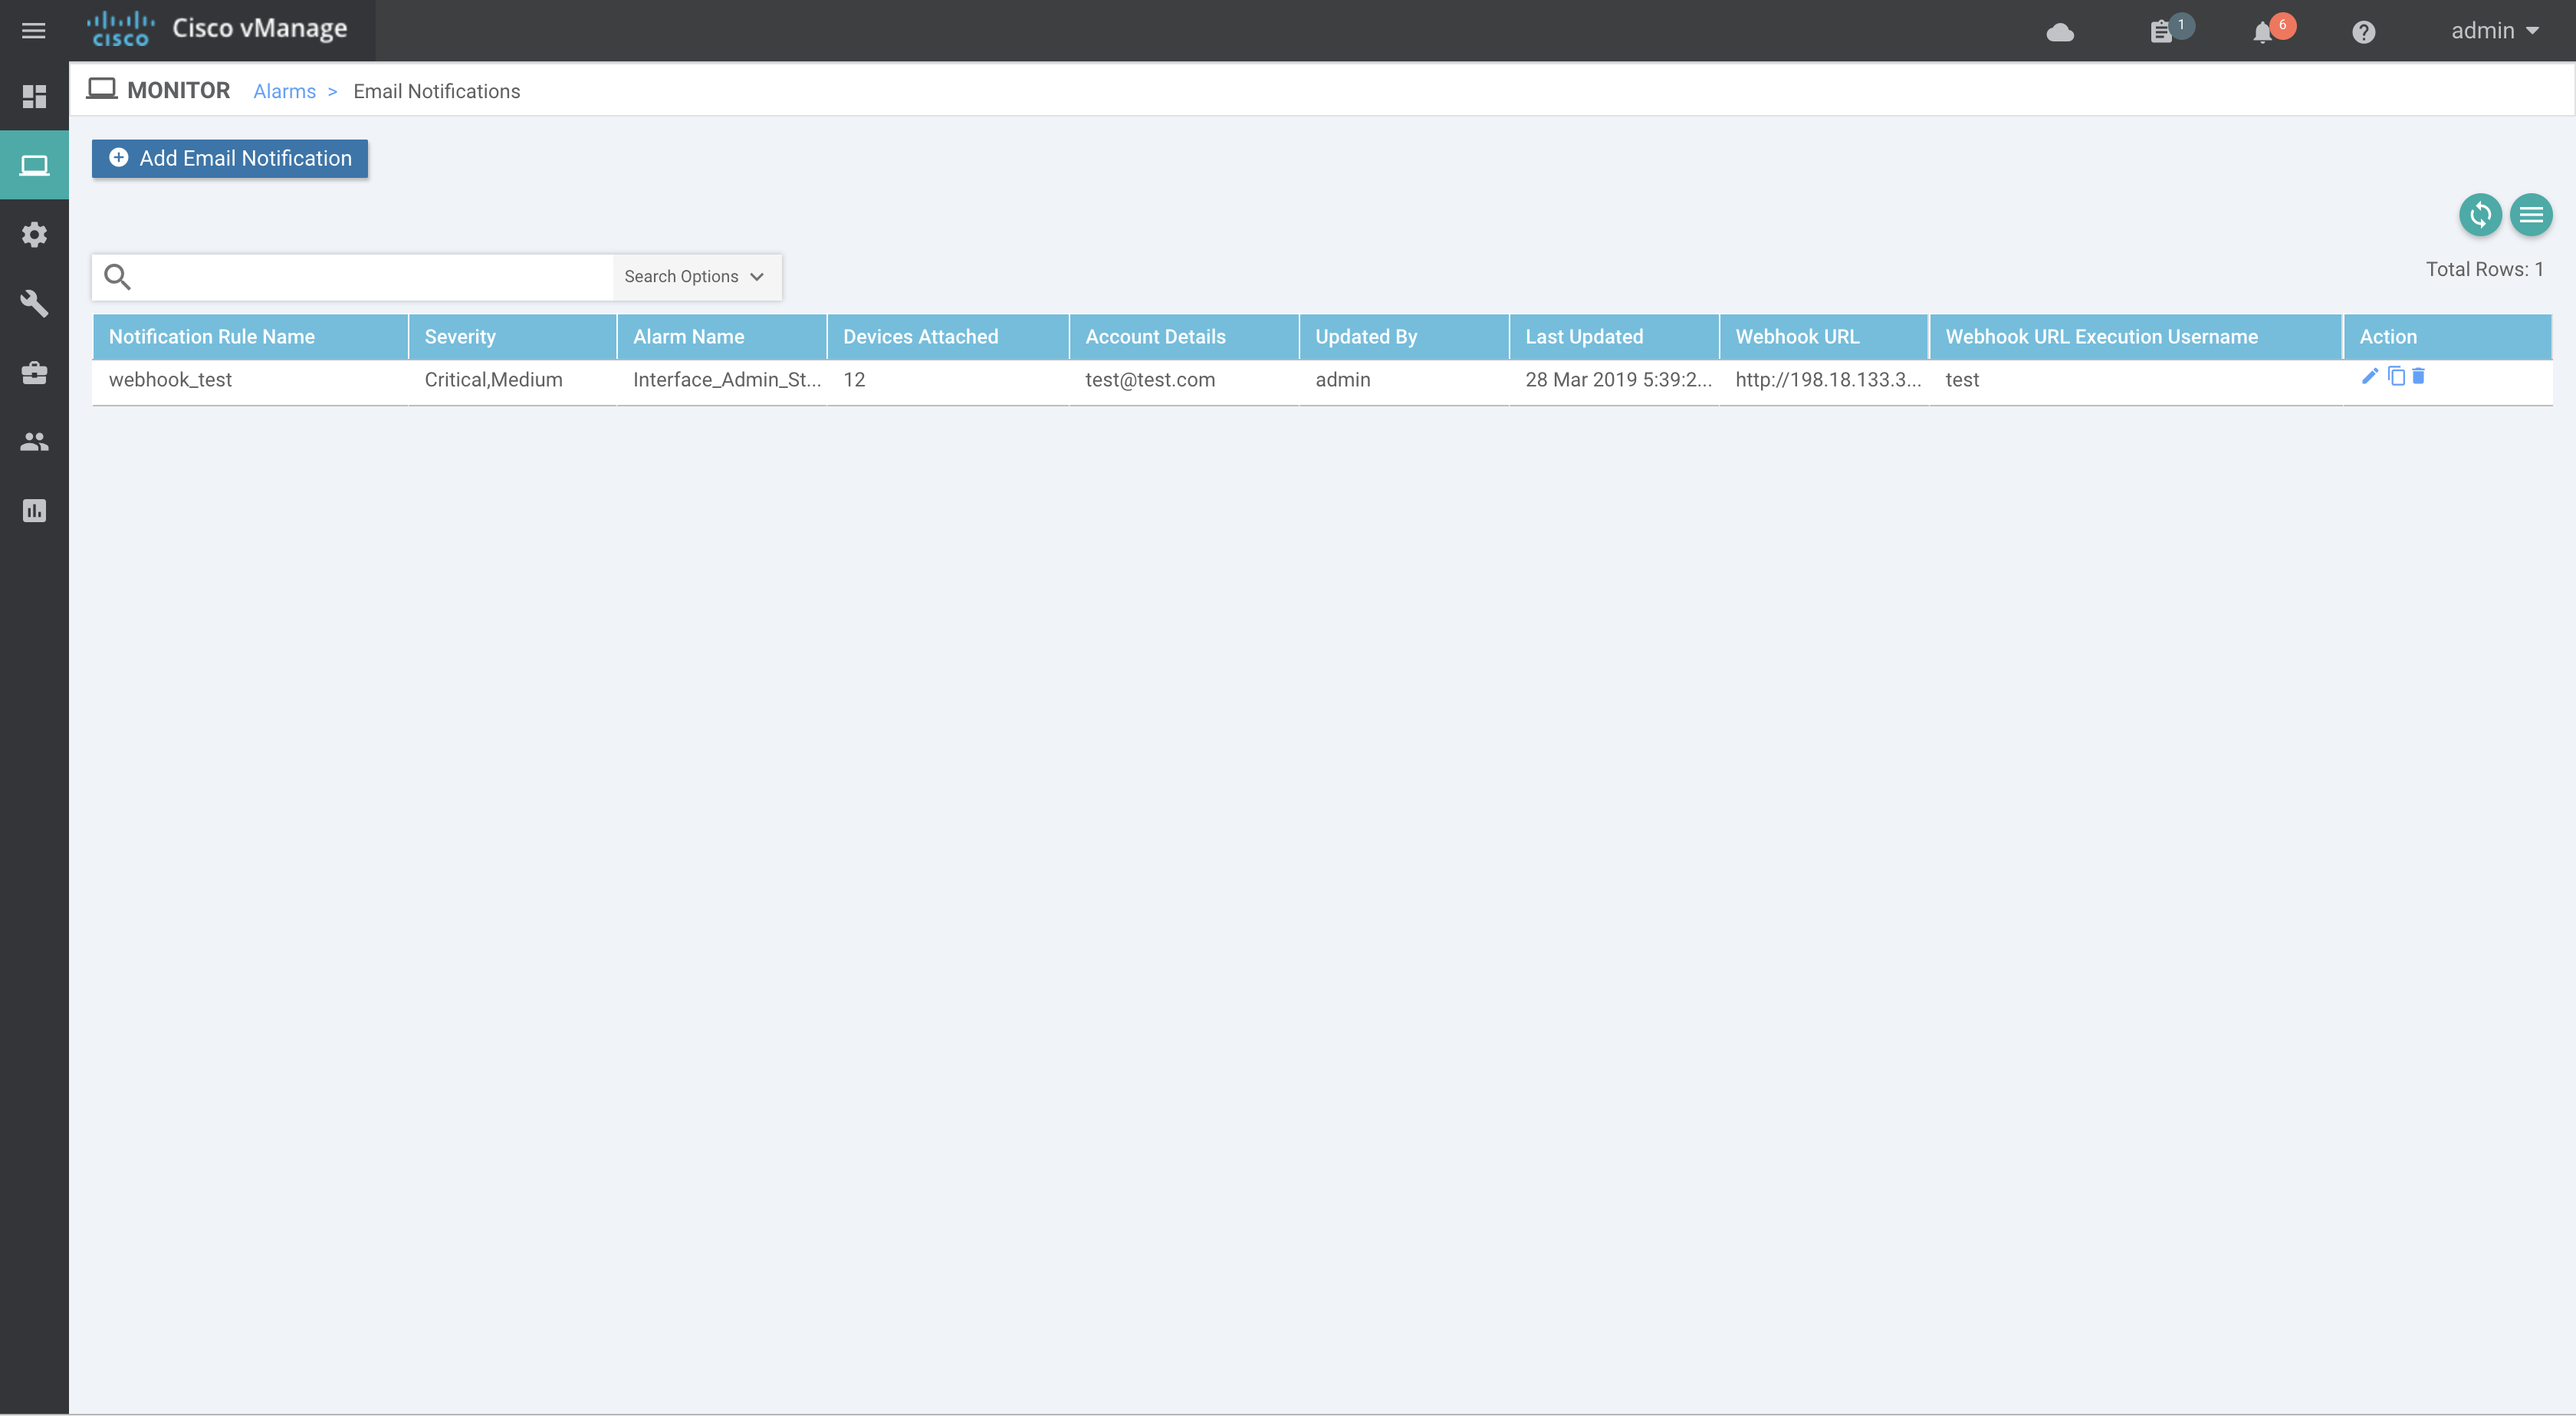The image size is (2576, 1420).
Task: Expand the Search Options dropdown
Action: tap(694, 276)
